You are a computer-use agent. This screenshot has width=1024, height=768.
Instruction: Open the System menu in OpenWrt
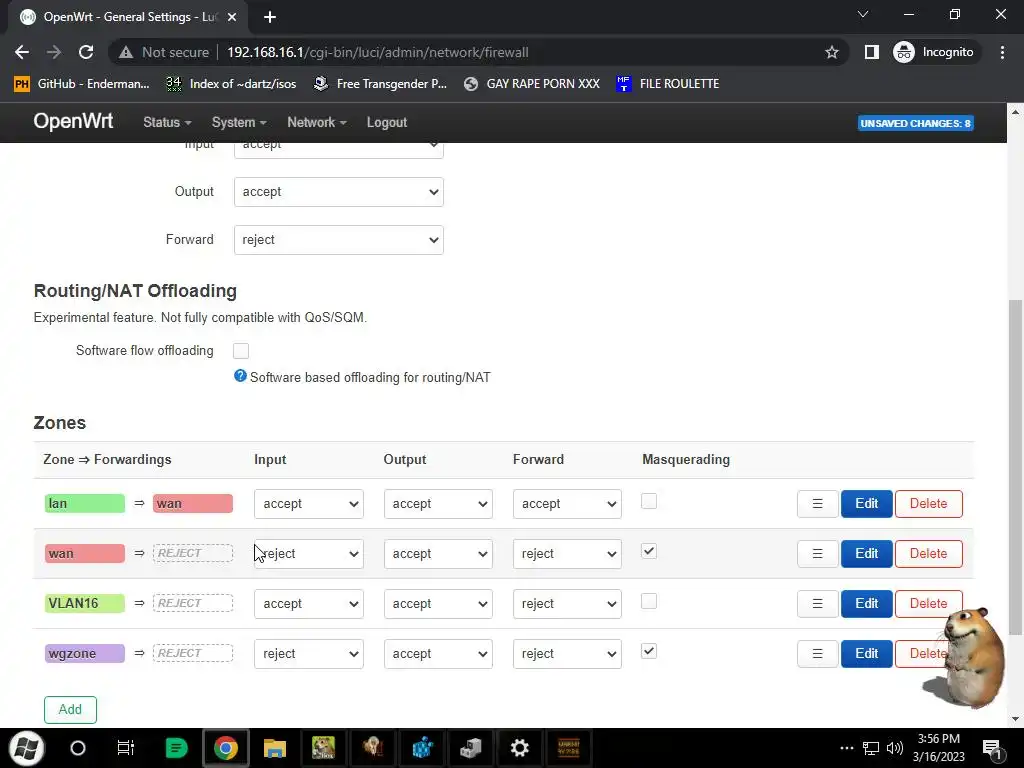239,122
